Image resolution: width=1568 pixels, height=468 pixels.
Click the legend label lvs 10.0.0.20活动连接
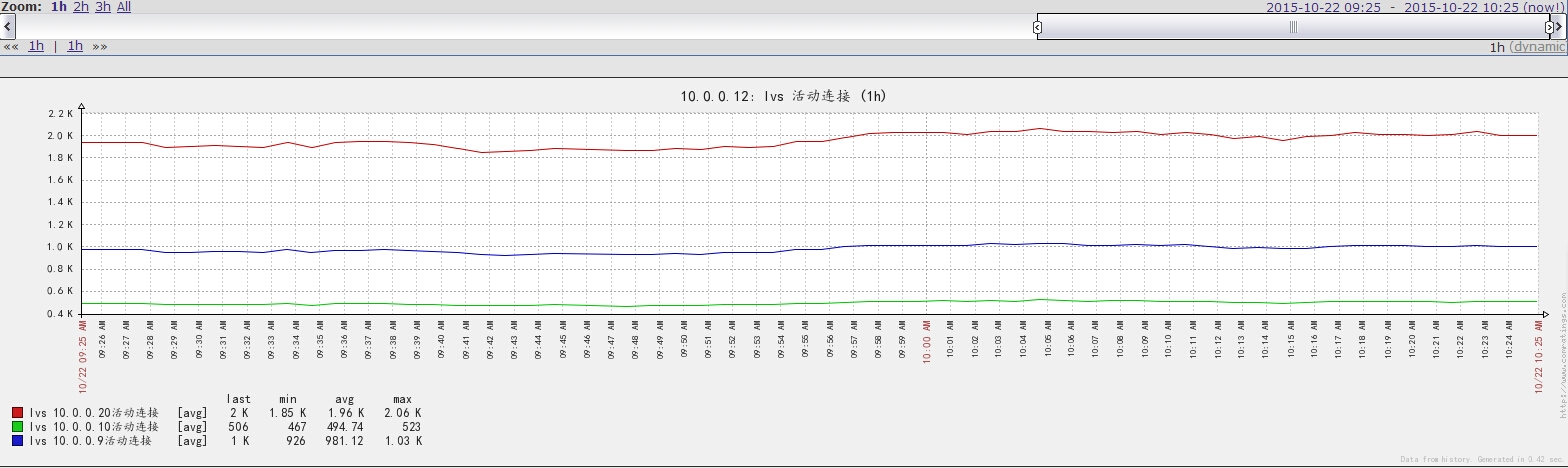click(94, 412)
